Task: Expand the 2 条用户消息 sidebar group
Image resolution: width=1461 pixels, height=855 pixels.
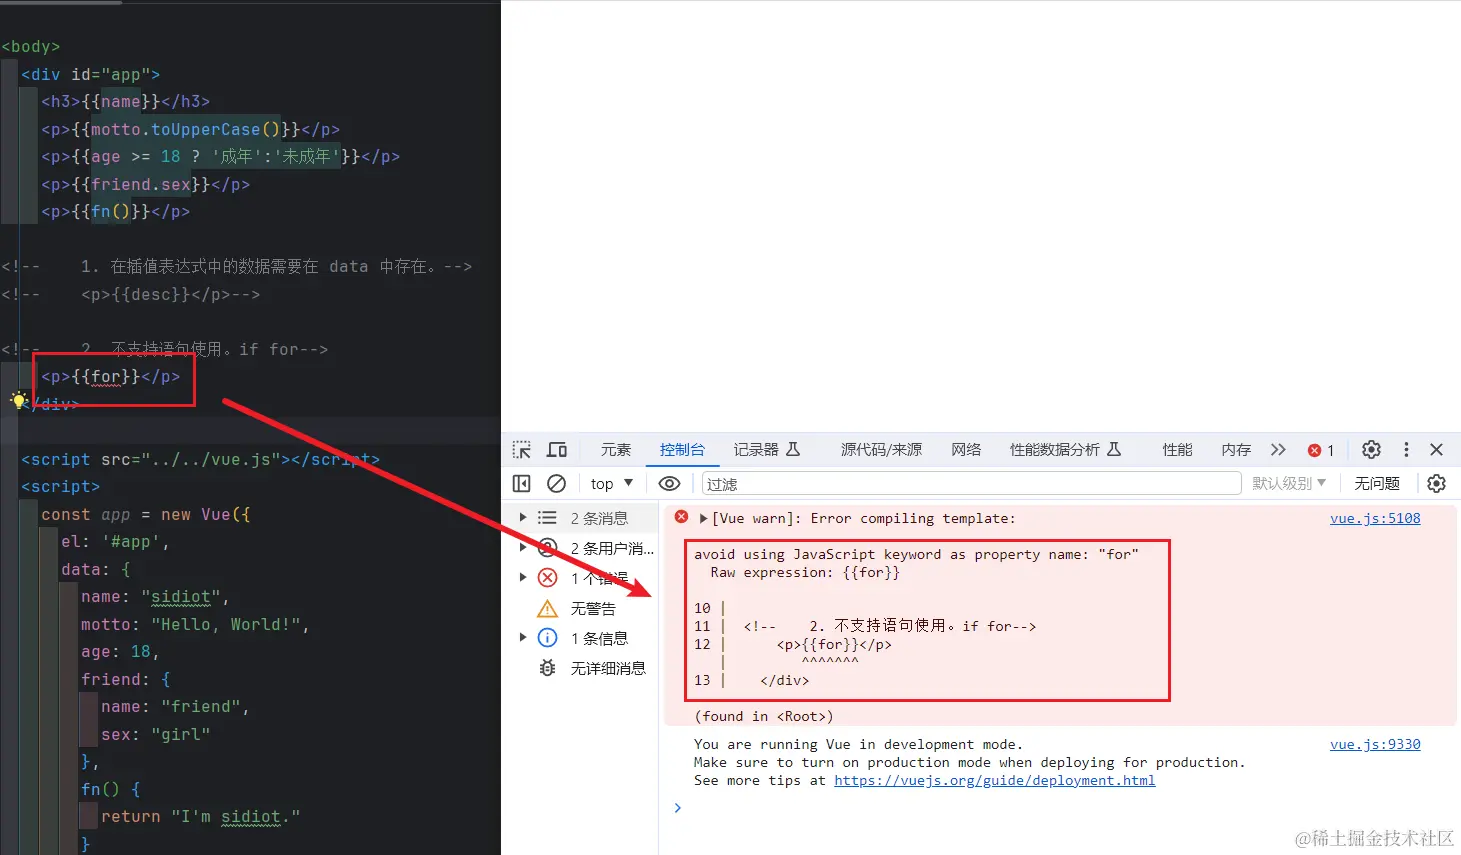Action: coord(522,548)
